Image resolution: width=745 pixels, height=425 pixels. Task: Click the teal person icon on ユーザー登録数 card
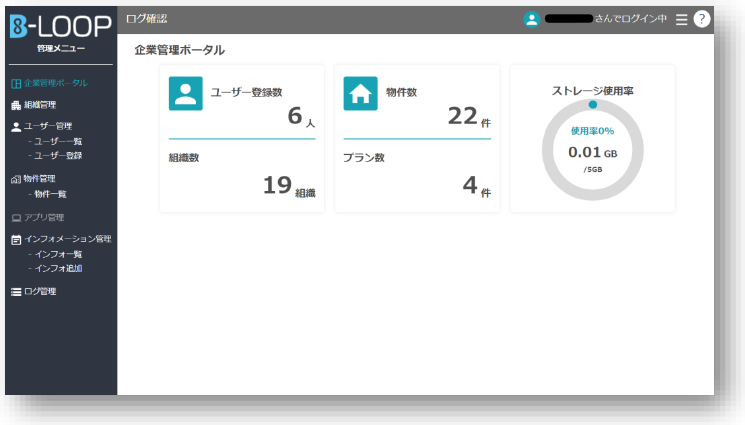[186, 94]
